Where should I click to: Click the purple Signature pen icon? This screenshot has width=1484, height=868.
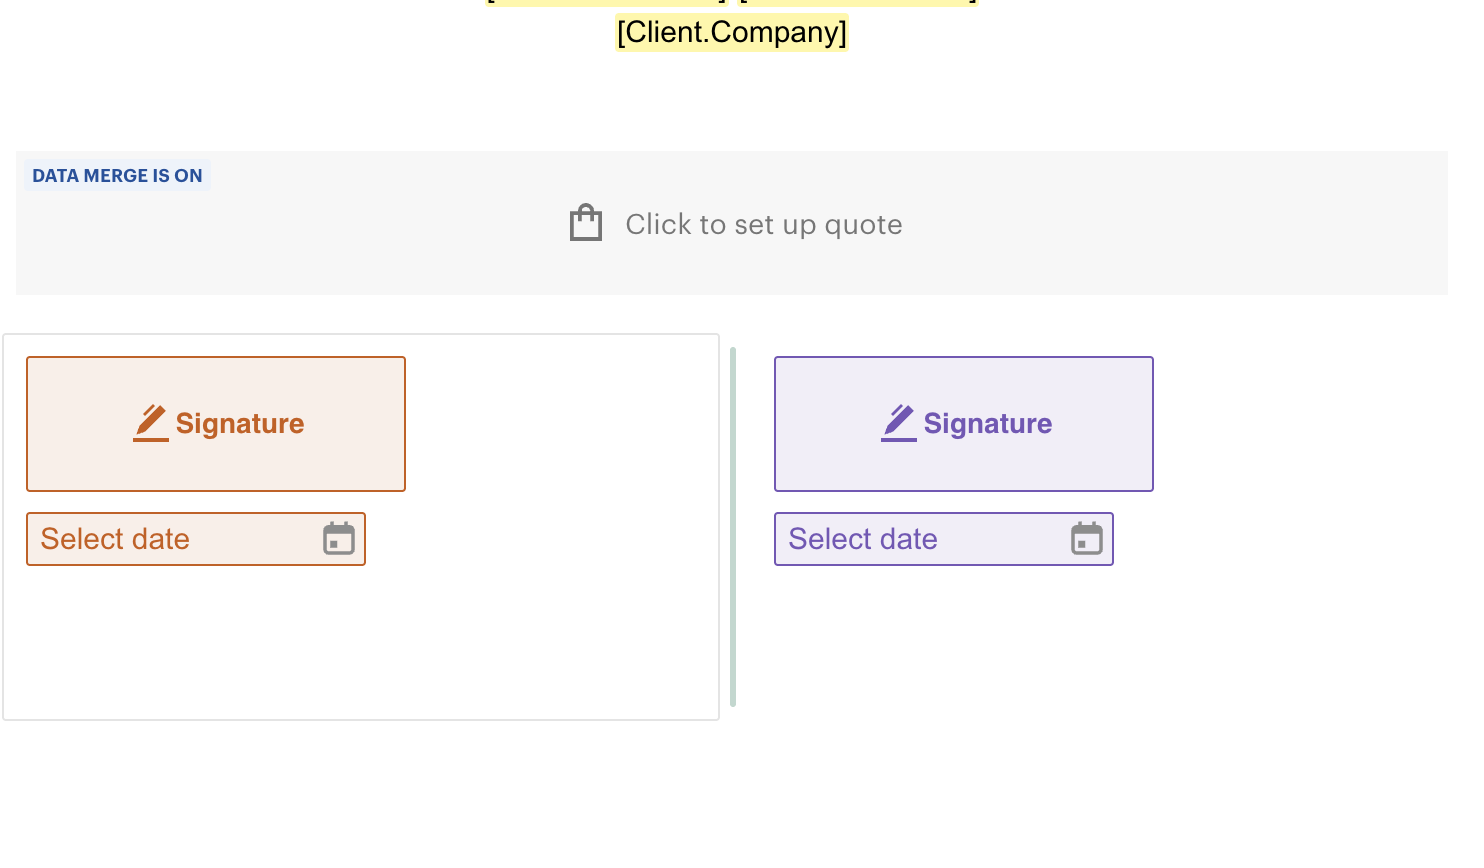click(898, 422)
